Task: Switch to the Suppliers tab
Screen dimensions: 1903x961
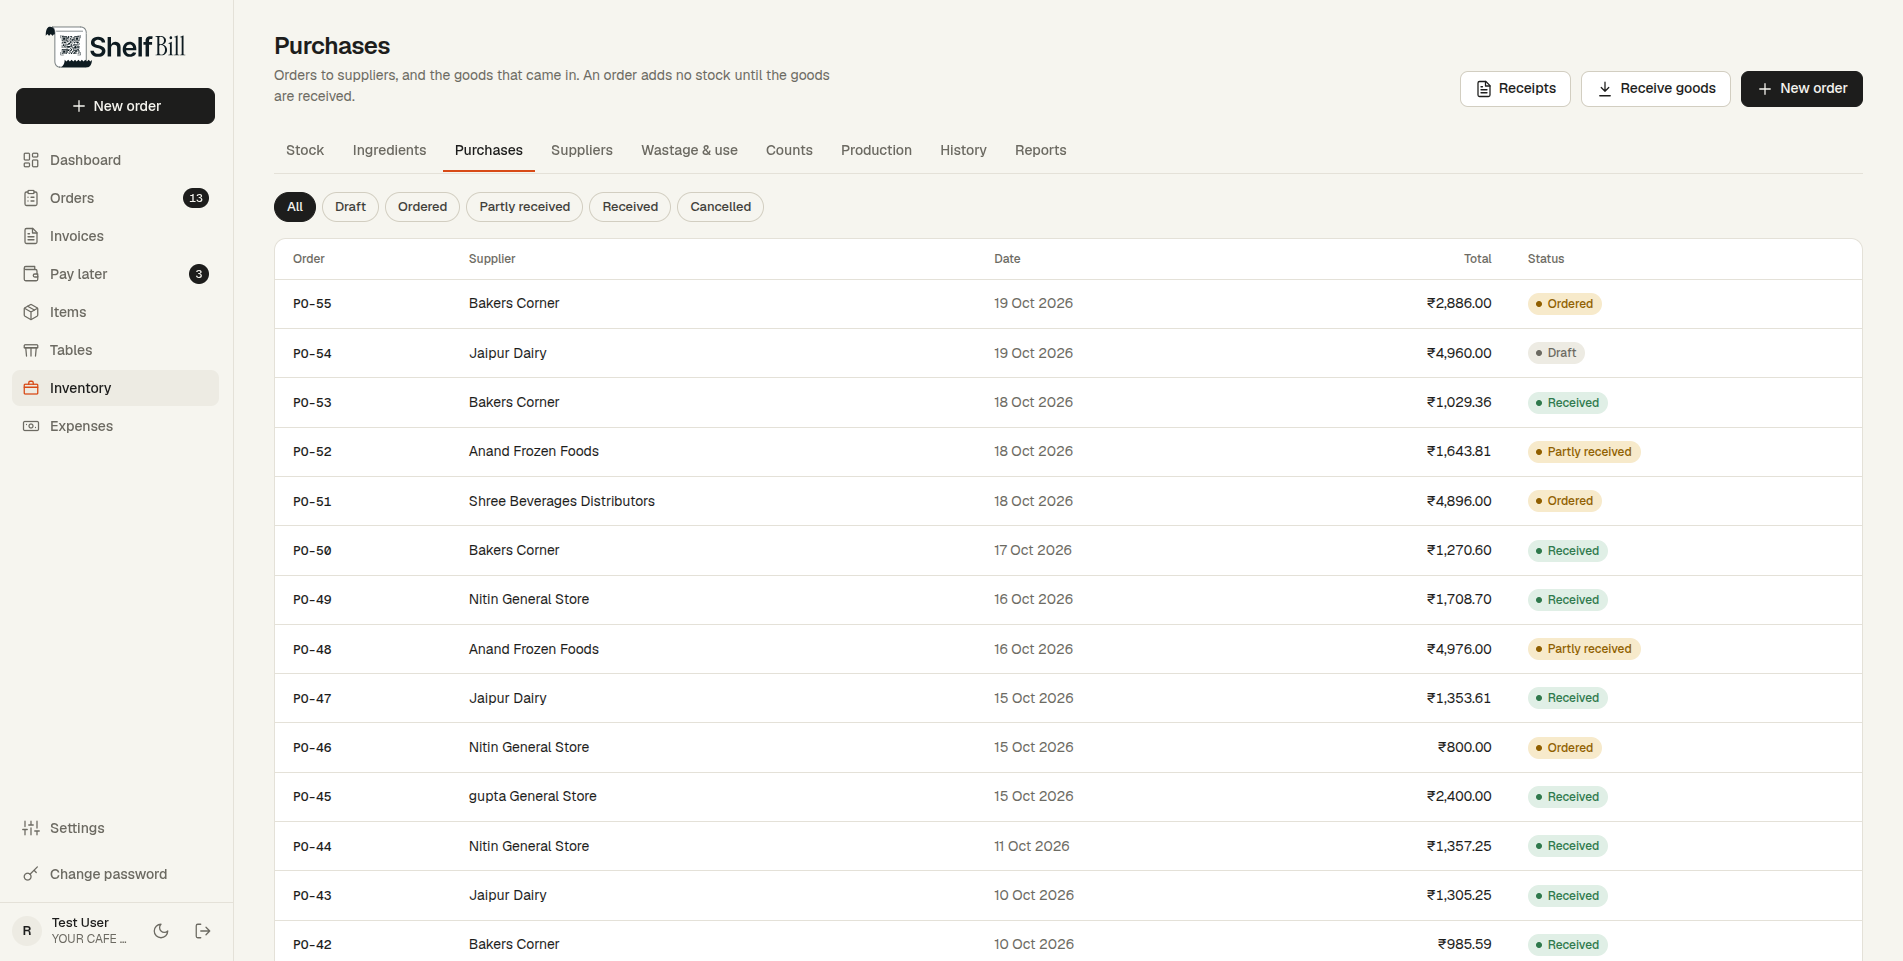Action: (x=582, y=150)
